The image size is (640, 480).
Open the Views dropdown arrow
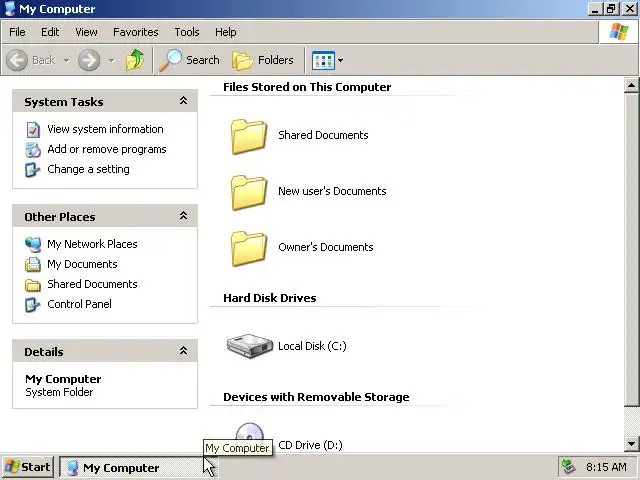pyautogui.click(x=340, y=60)
